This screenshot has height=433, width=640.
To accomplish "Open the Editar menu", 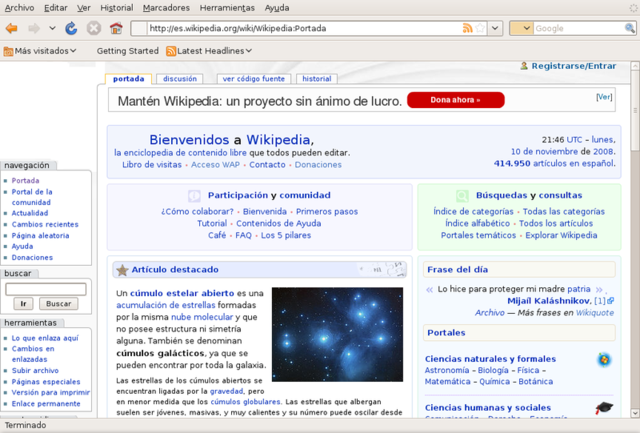I will 56,8.
